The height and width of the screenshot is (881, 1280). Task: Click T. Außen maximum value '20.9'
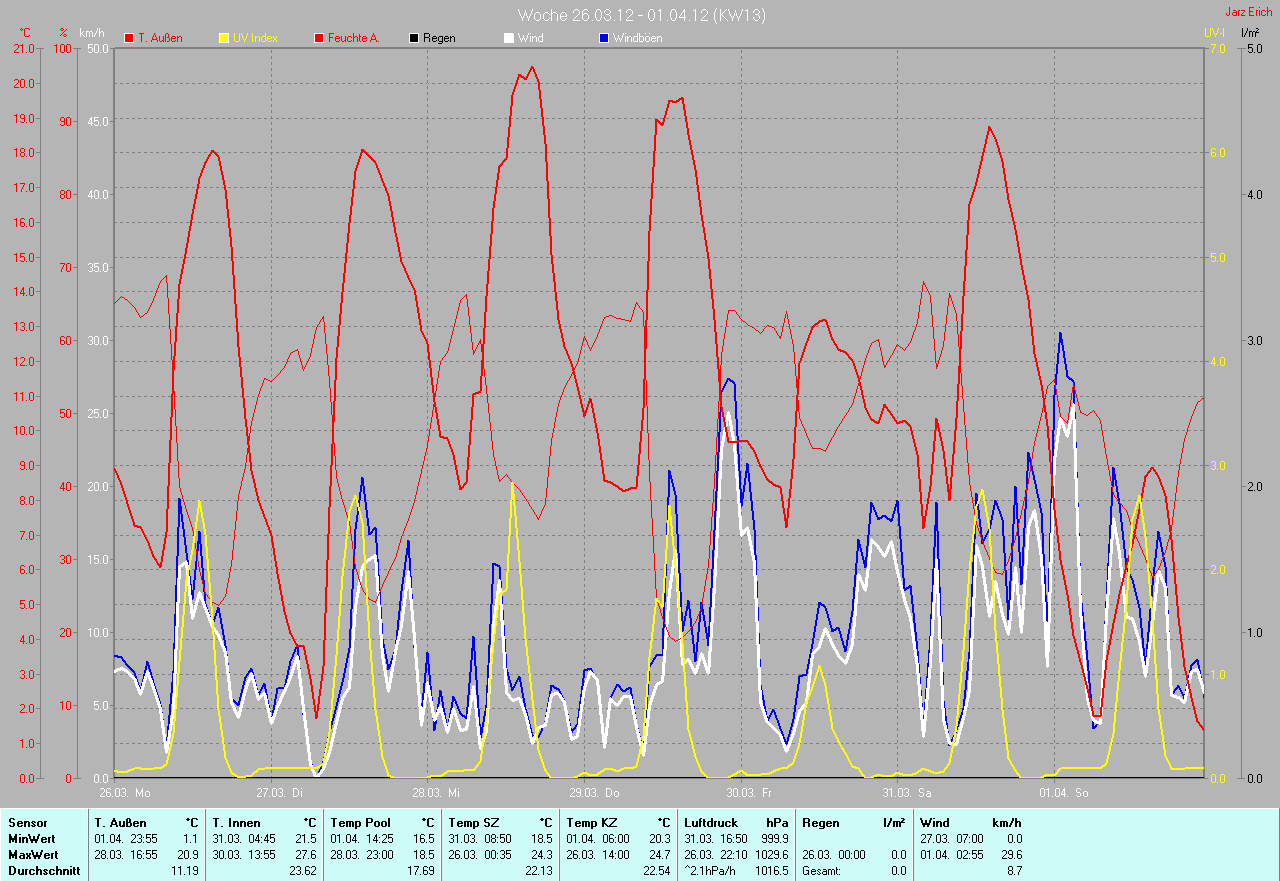188,855
